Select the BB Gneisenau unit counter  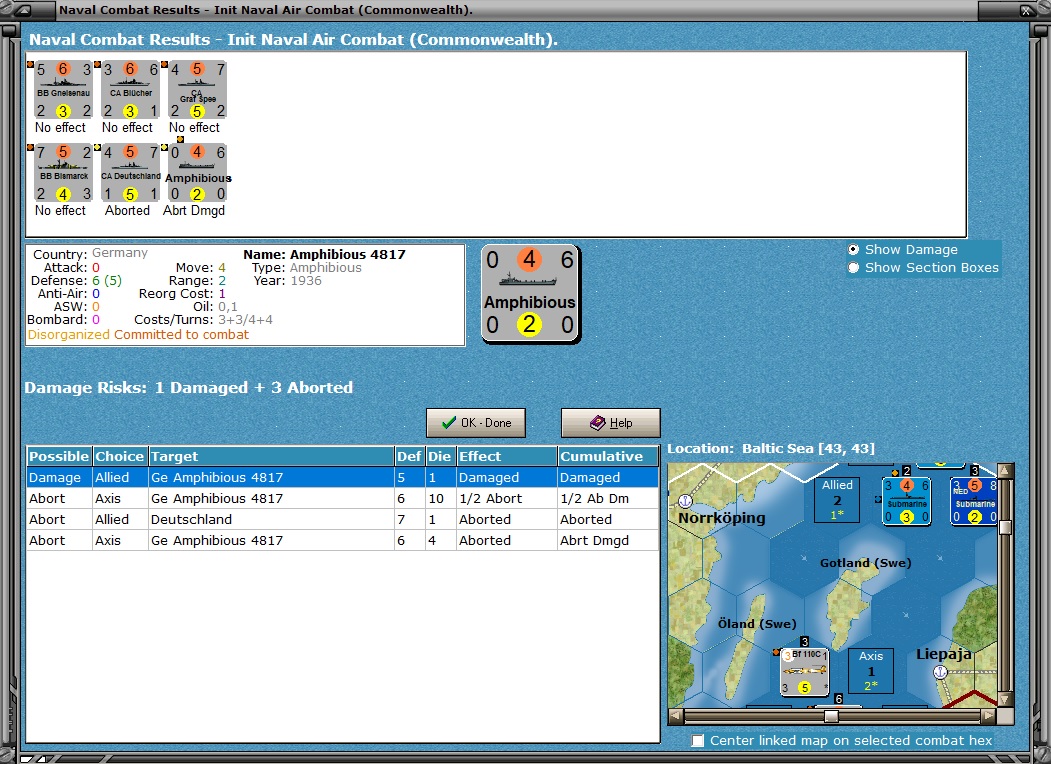click(63, 90)
